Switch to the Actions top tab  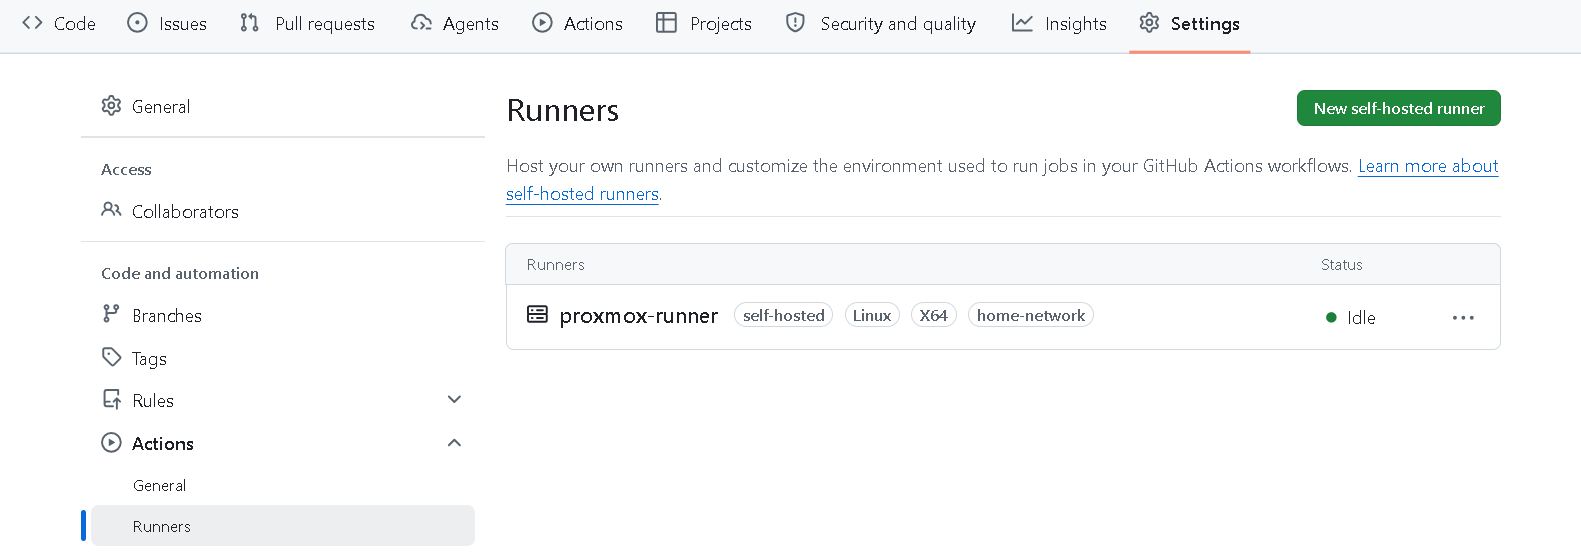[577, 23]
